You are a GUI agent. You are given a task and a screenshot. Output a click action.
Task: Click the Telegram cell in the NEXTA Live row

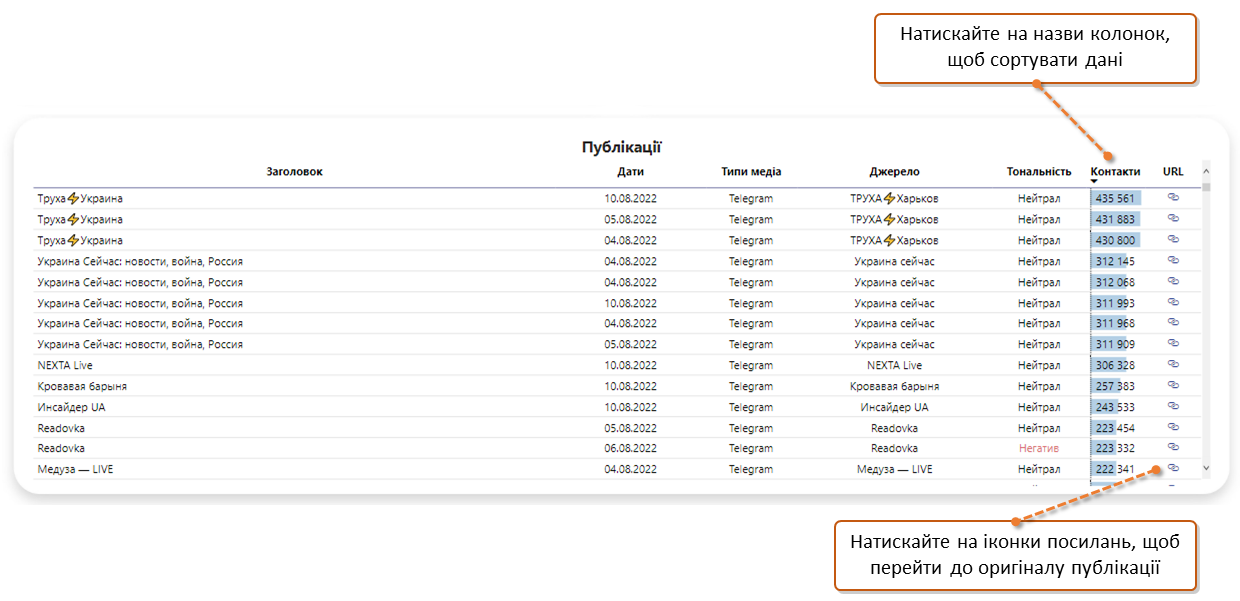(751, 366)
